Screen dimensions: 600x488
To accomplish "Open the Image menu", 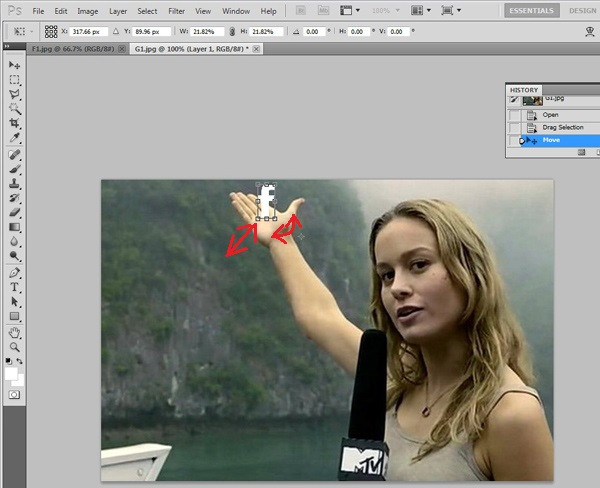I will (88, 11).
